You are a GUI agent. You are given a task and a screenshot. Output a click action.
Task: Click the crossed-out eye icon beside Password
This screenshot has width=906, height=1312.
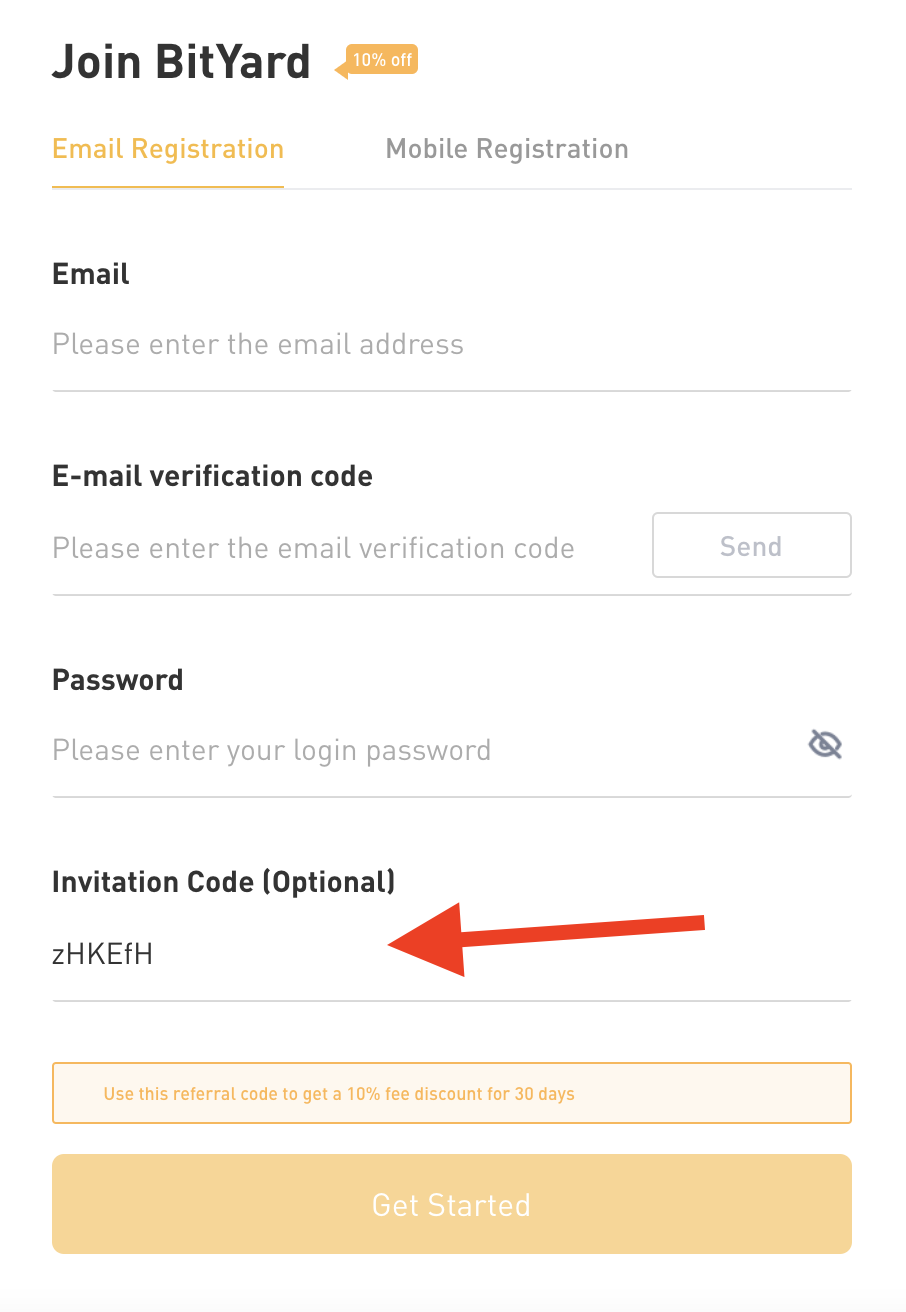tap(823, 744)
